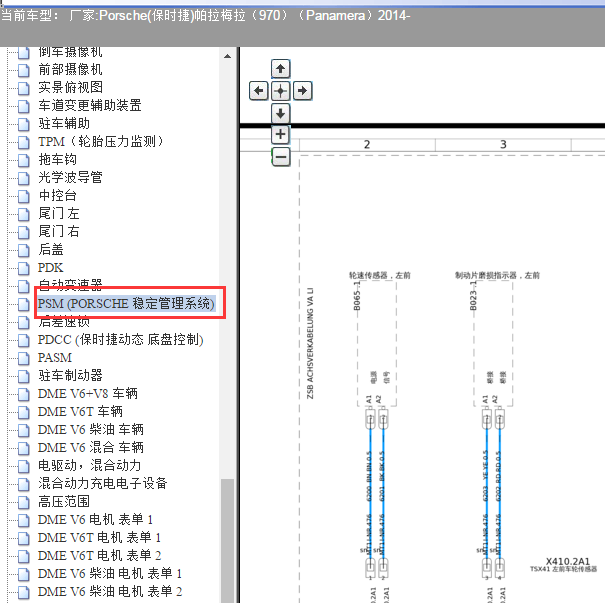The width and height of the screenshot is (605, 603).
Task: Select 高压范围 in the tree
Action: [64, 502]
